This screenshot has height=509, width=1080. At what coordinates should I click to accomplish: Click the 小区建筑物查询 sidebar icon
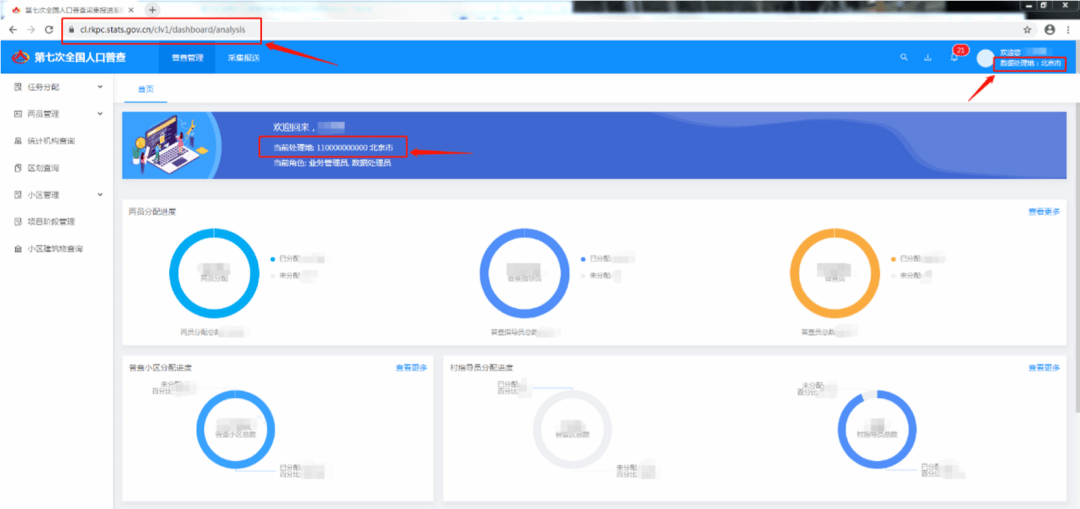tap(18, 249)
